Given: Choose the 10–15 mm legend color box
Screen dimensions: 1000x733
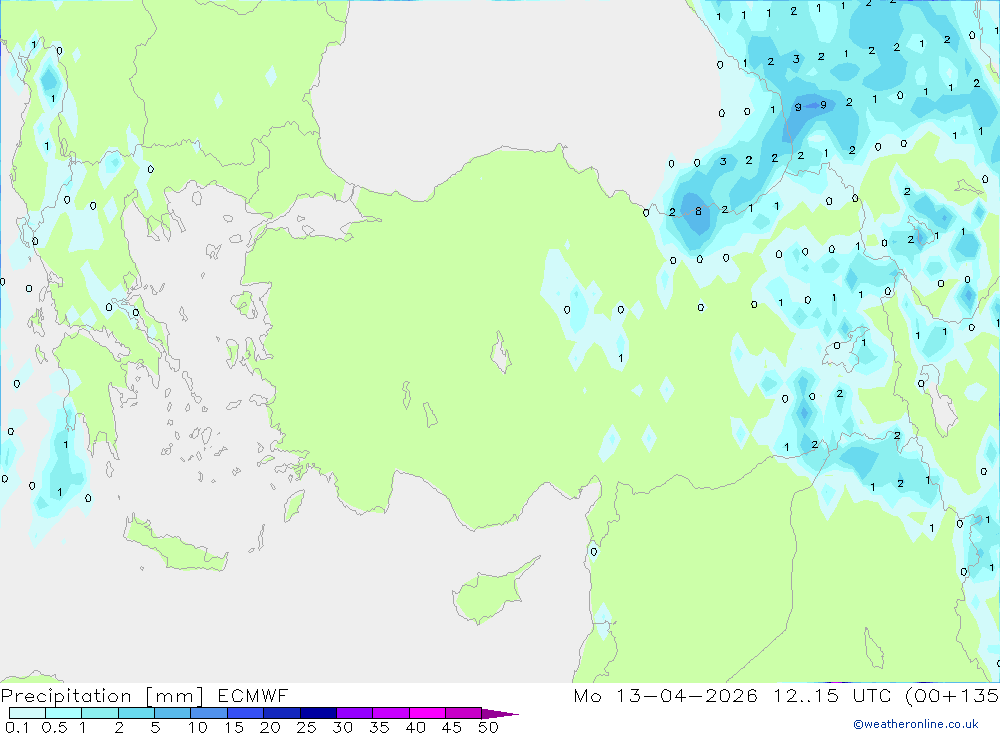Looking at the screenshot, I should pyautogui.click(x=209, y=713).
